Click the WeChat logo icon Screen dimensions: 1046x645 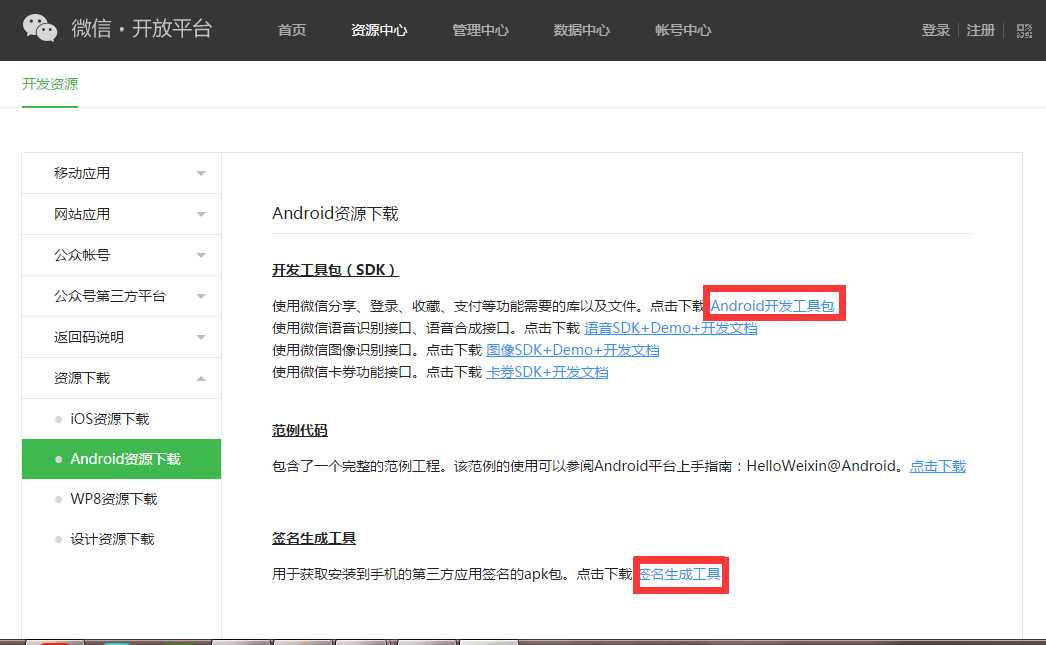40,28
